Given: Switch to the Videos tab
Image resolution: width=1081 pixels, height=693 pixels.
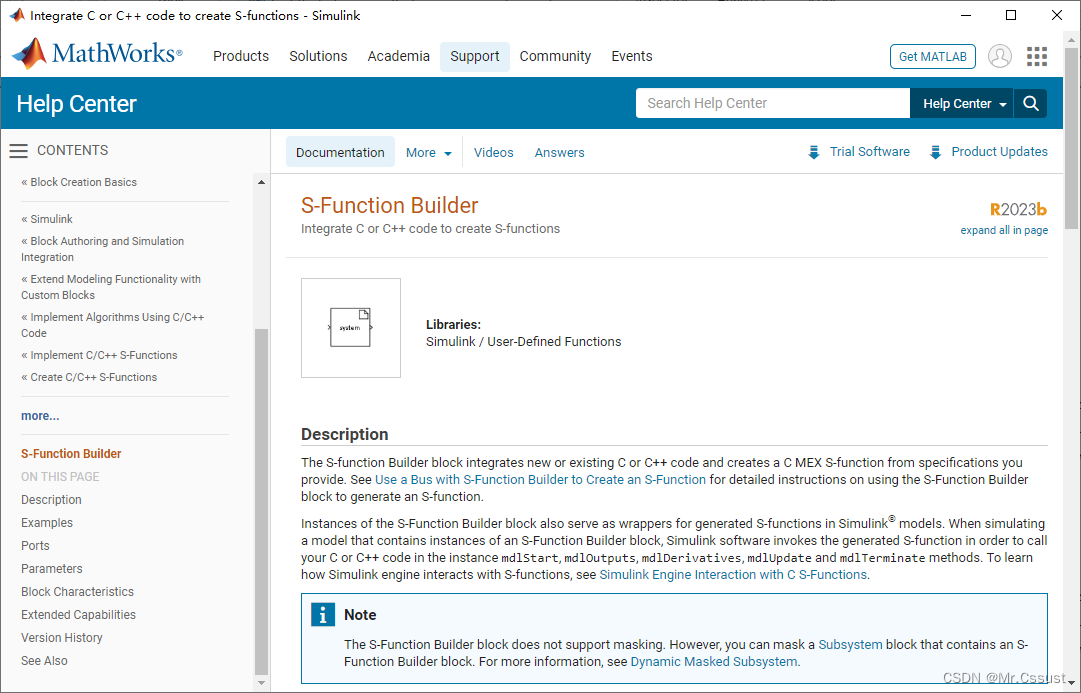Looking at the screenshot, I should tap(494, 152).
